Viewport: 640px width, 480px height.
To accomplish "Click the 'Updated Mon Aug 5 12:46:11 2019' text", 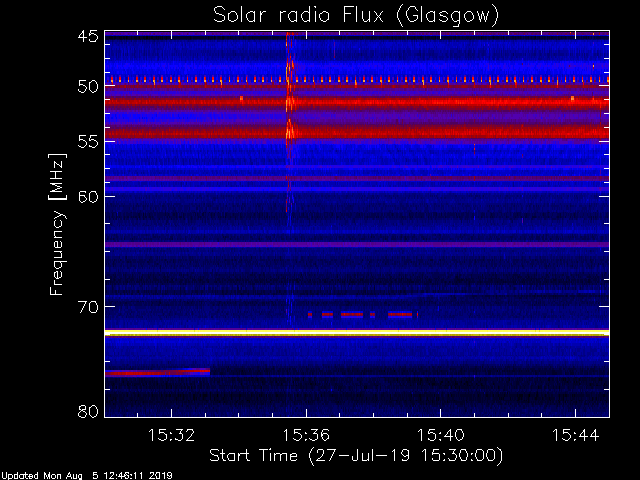I will [86, 476].
